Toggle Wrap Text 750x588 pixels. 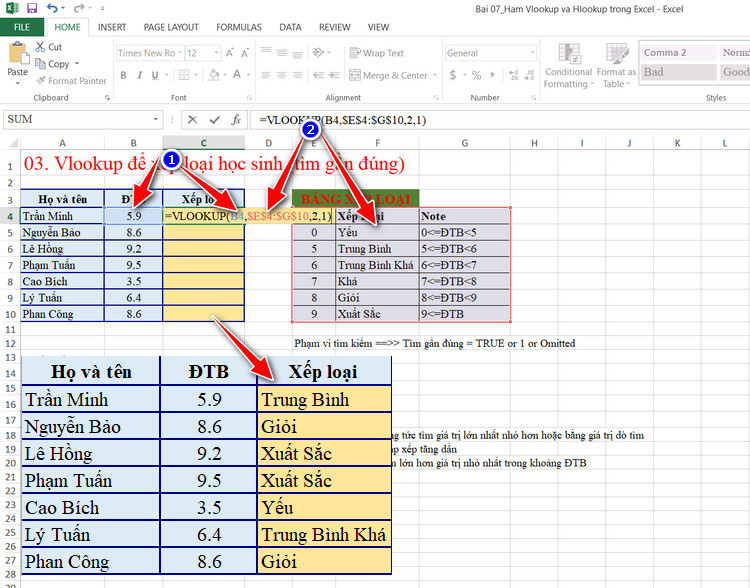(376, 53)
